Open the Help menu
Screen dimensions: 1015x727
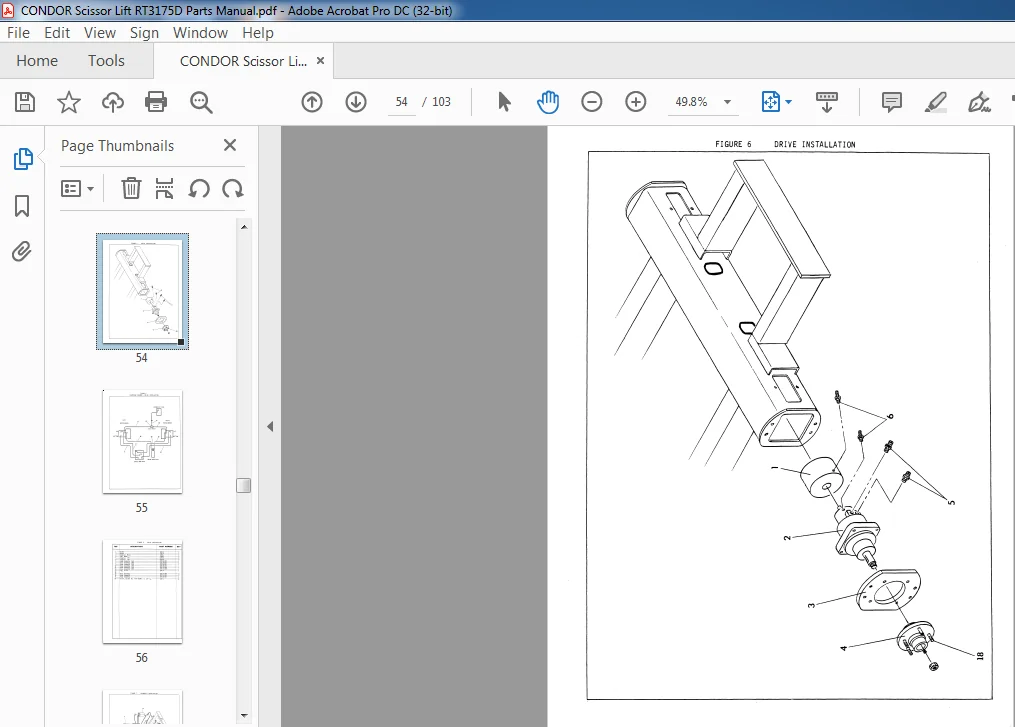[x=258, y=32]
